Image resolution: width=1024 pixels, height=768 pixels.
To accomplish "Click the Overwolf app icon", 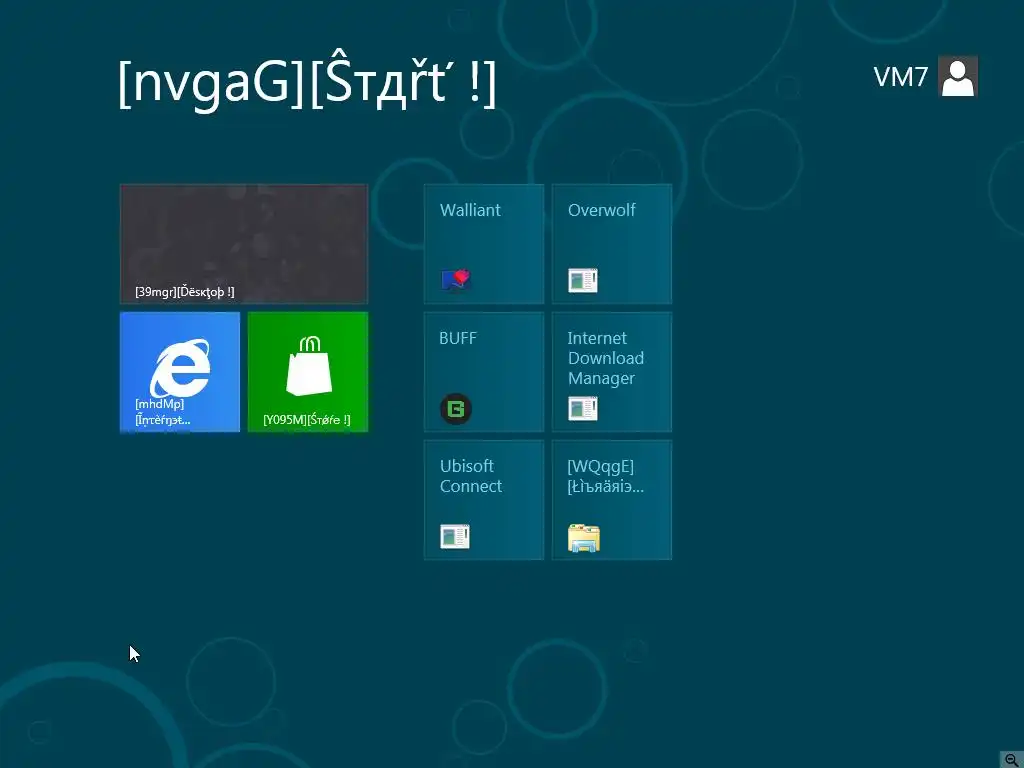I will pyautogui.click(x=583, y=280).
